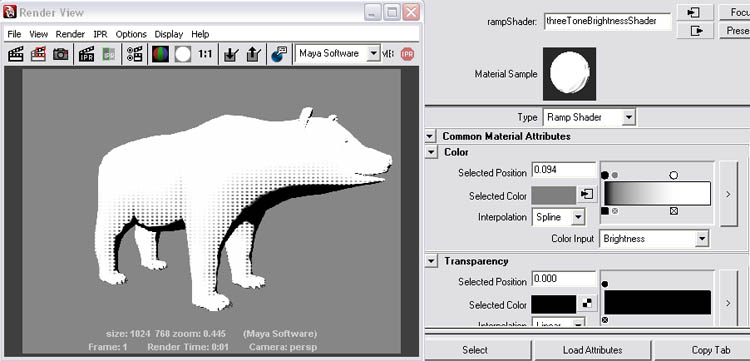Click the Render region icon
The height and width of the screenshot is (361, 750).
coord(38,54)
